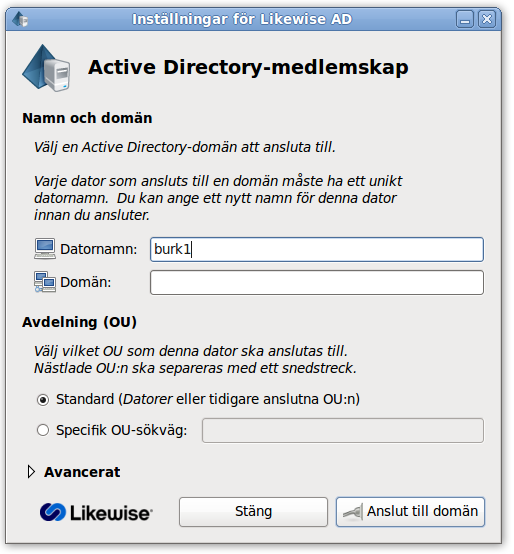Select the Specifik OU-sökväg radio button

click(43, 430)
